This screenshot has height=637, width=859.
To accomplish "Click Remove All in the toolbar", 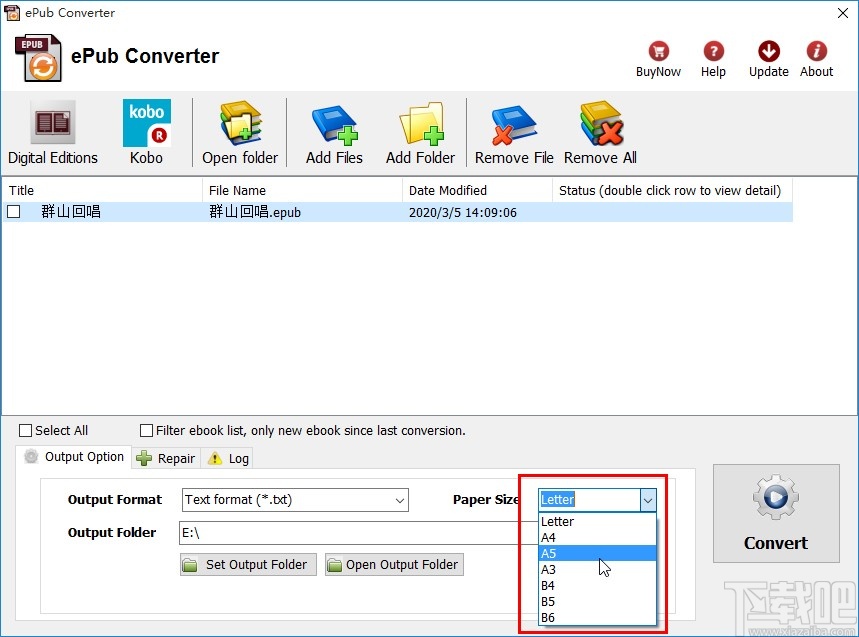I will pyautogui.click(x=600, y=132).
